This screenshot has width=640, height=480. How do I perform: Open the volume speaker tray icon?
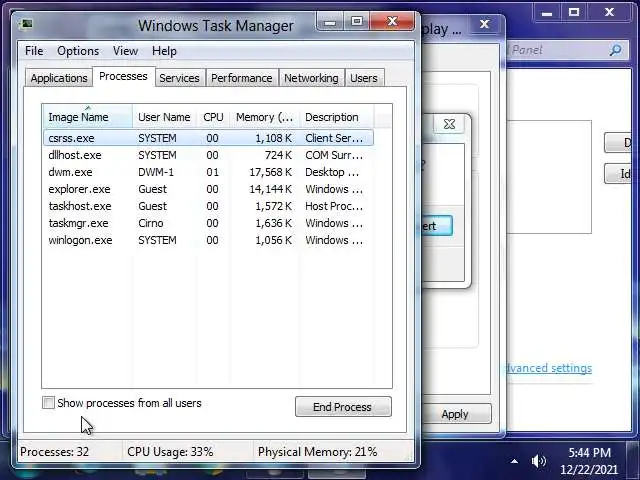539,461
